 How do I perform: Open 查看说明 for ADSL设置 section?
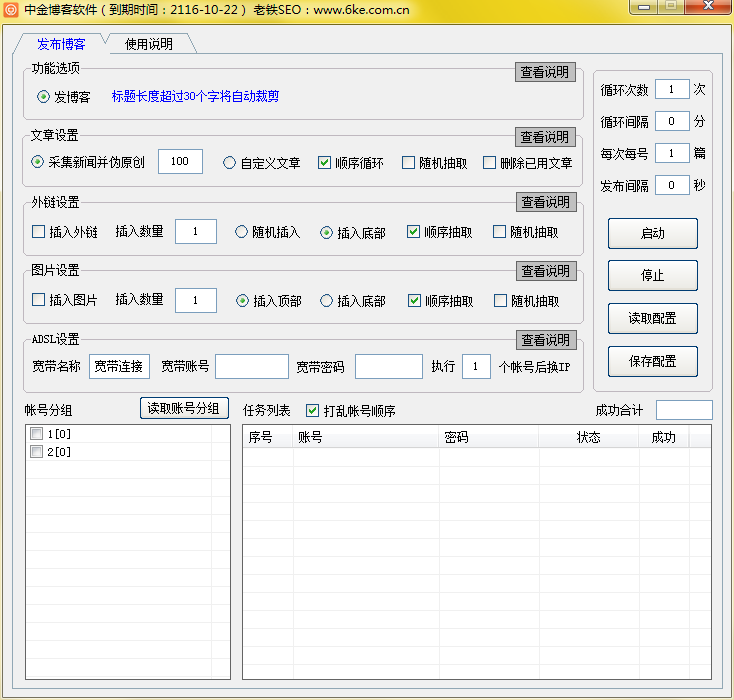click(x=546, y=340)
